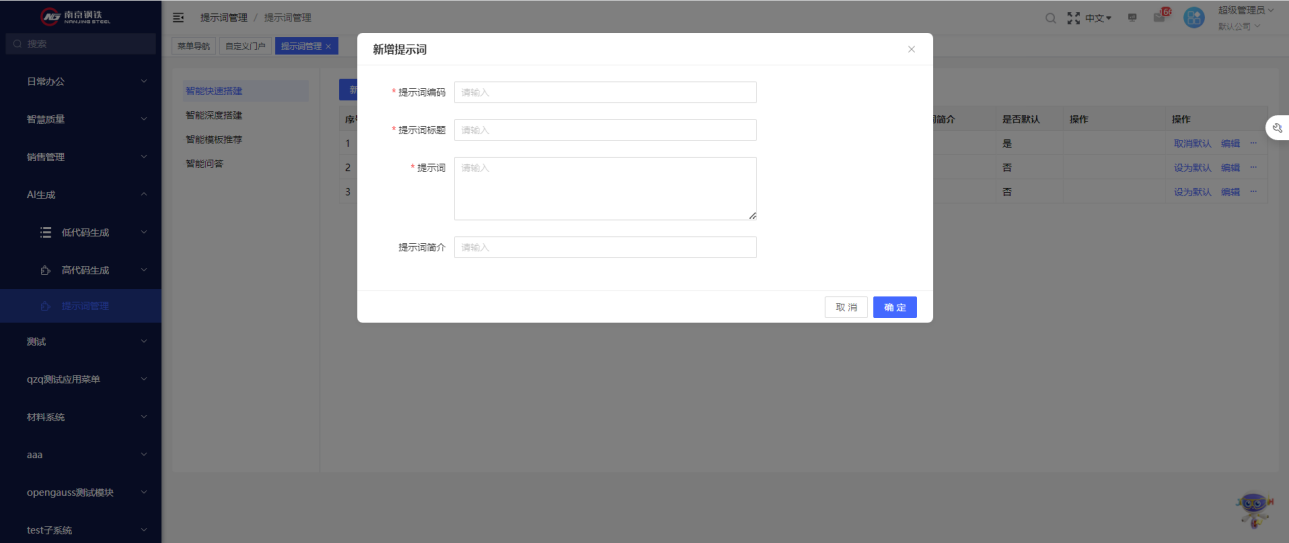Viewport: 1289px width, 543px height.
Task: Expand the 日常办公 sidebar menu
Action: pos(80,81)
